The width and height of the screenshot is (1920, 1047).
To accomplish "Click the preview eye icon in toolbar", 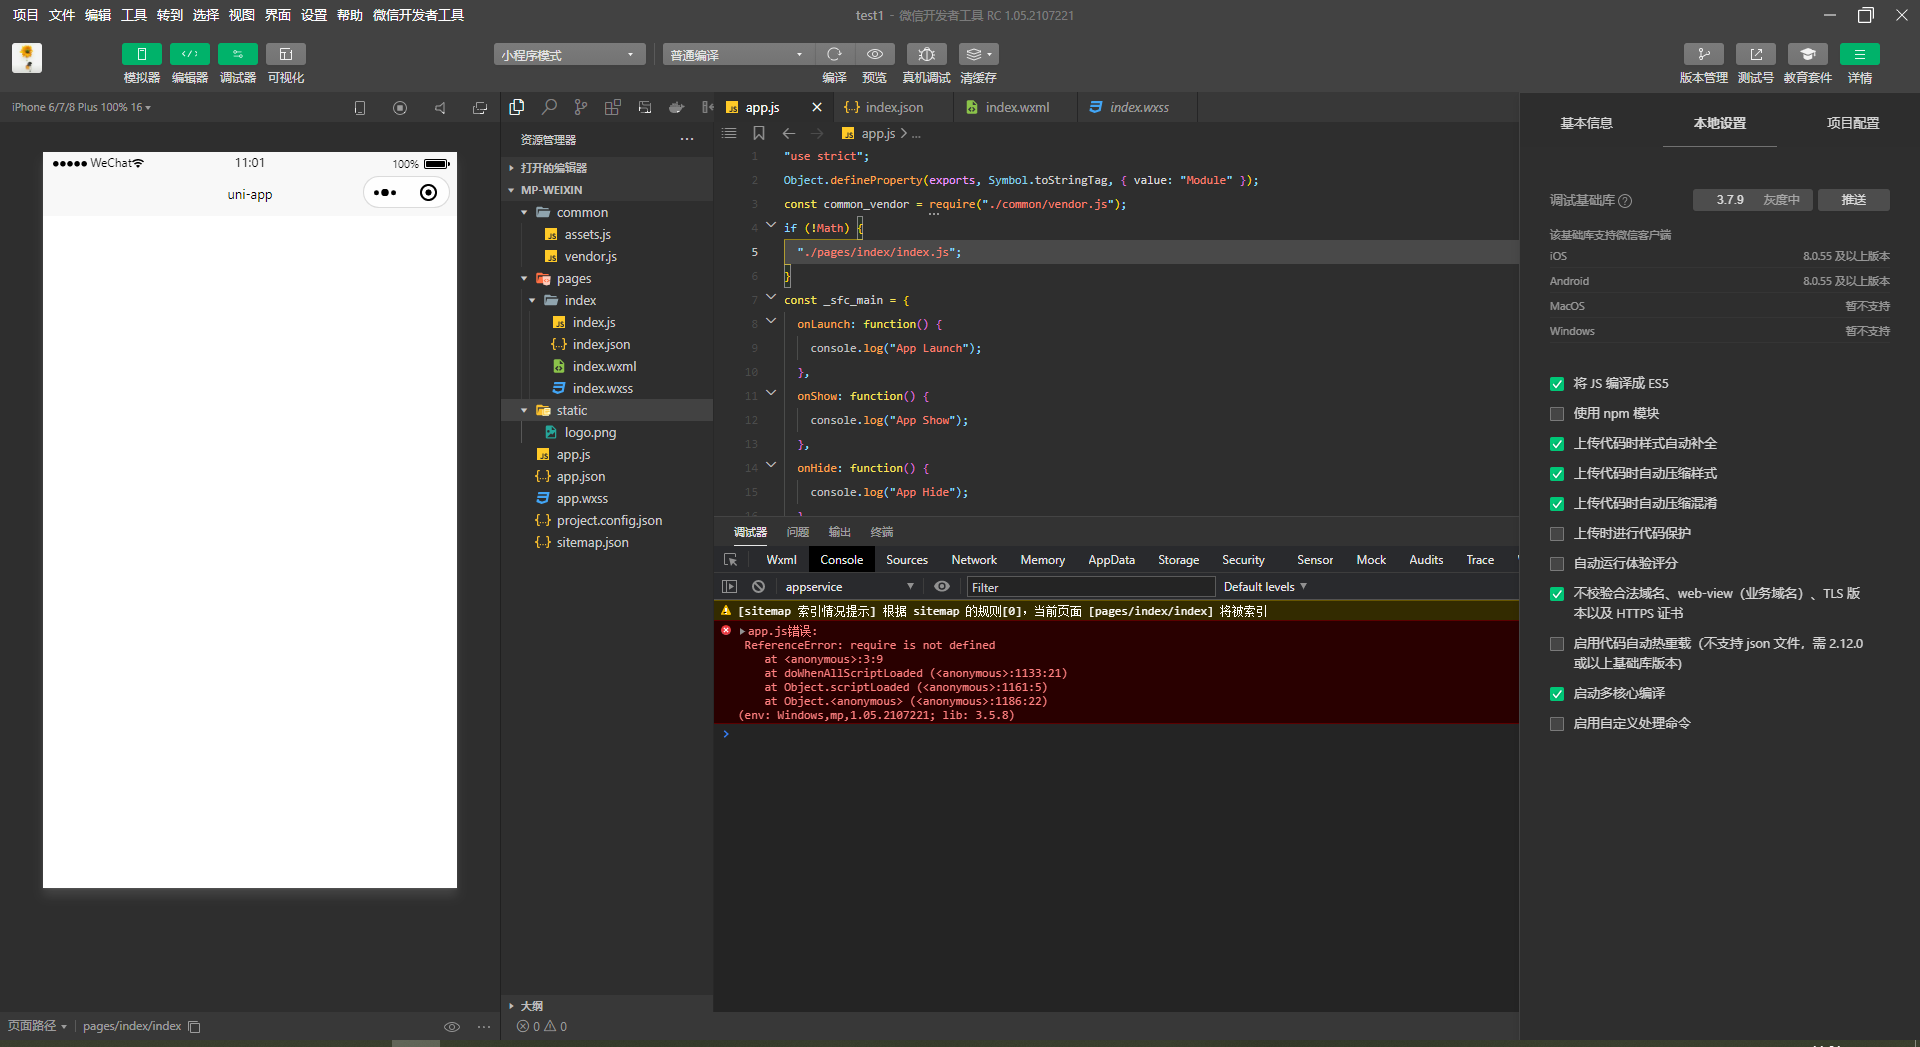I will [x=874, y=54].
